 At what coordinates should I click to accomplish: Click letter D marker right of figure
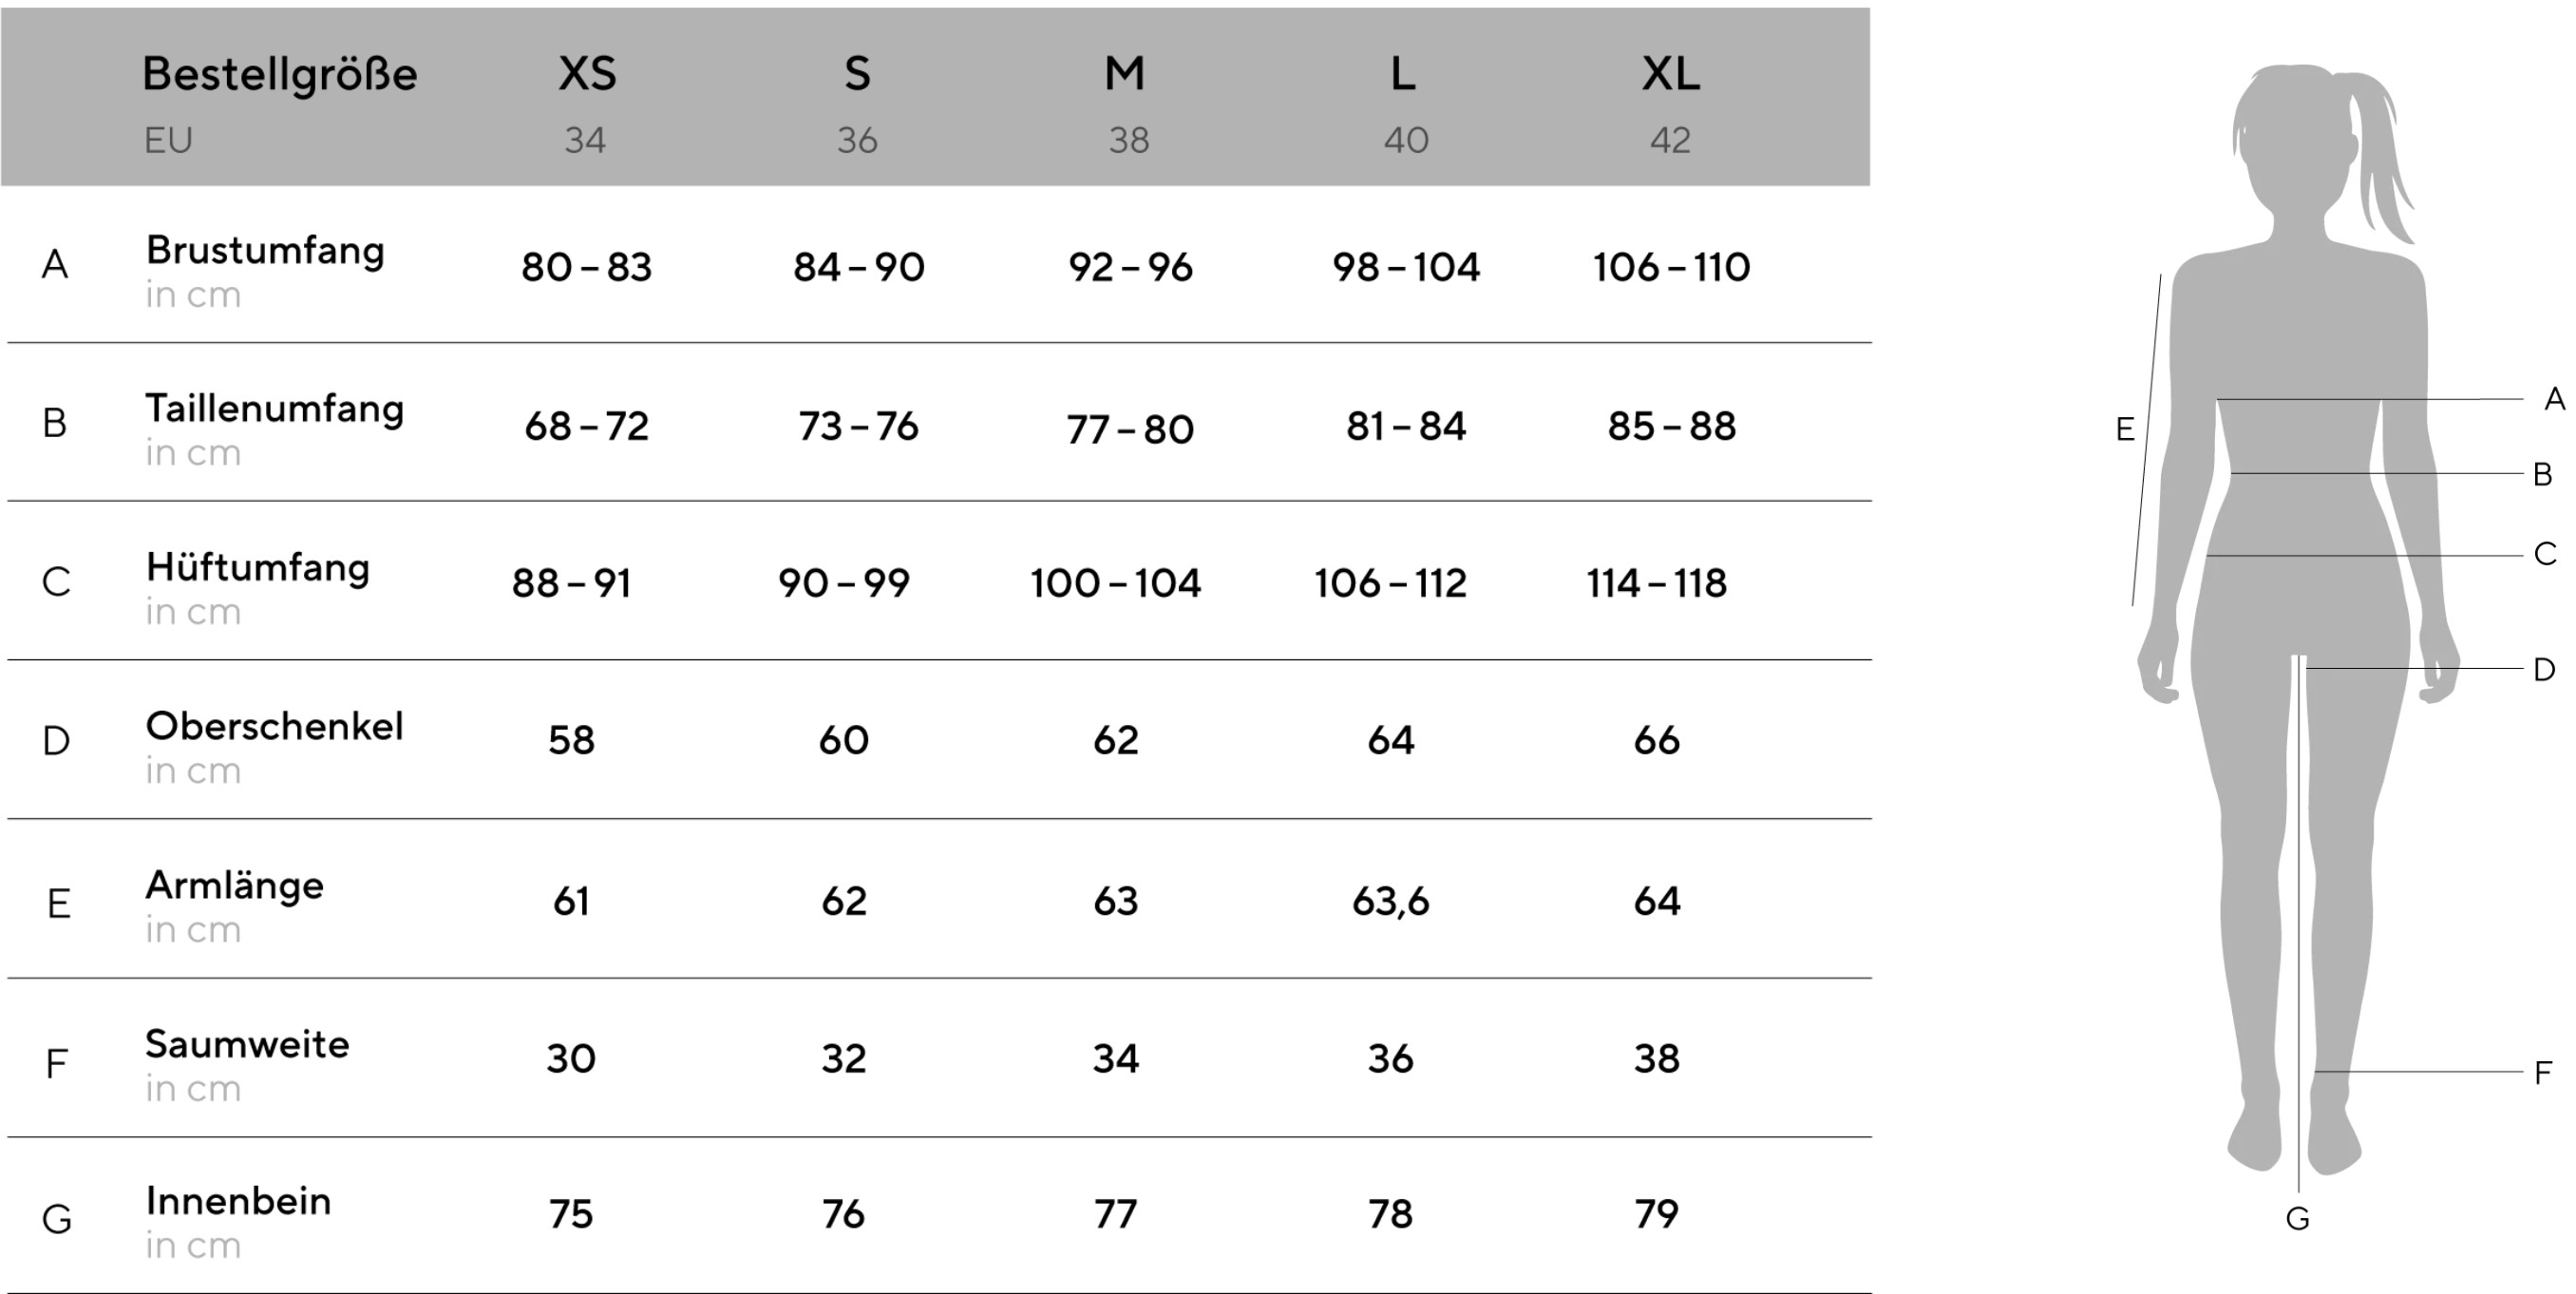2544,669
